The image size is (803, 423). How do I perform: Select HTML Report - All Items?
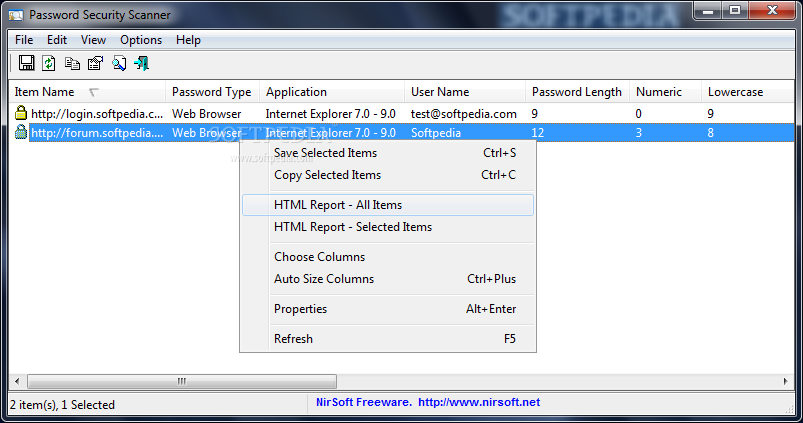388,205
